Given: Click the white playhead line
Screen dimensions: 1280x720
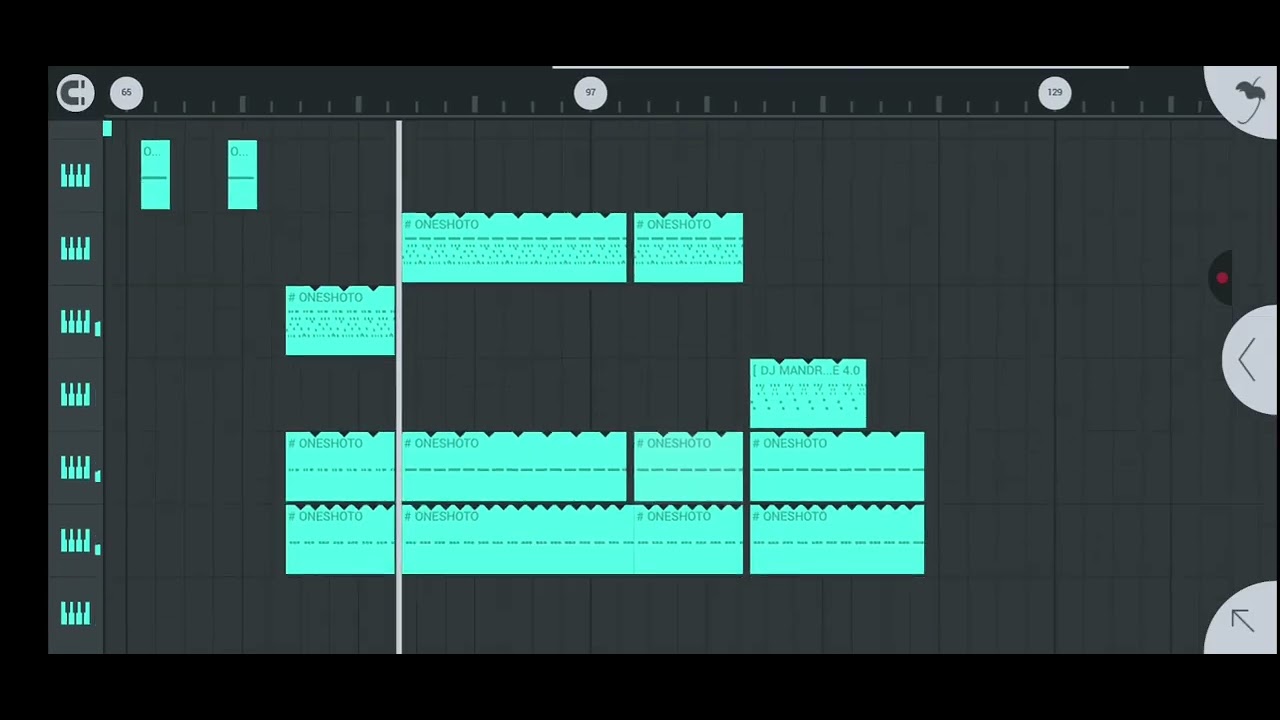Looking at the screenshot, I should [399, 387].
